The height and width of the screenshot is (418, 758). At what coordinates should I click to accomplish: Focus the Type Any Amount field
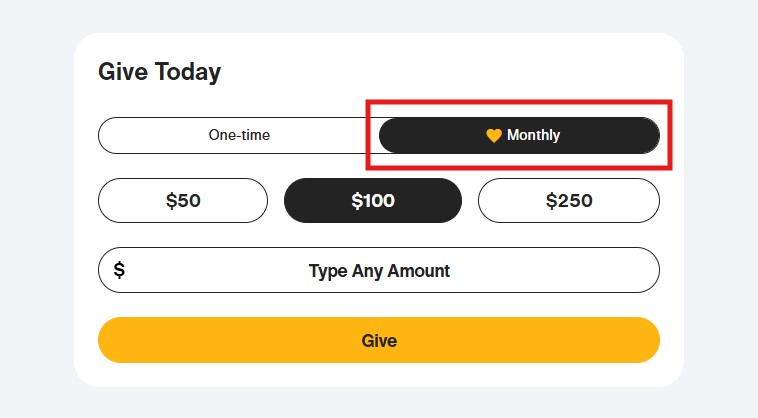379,270
